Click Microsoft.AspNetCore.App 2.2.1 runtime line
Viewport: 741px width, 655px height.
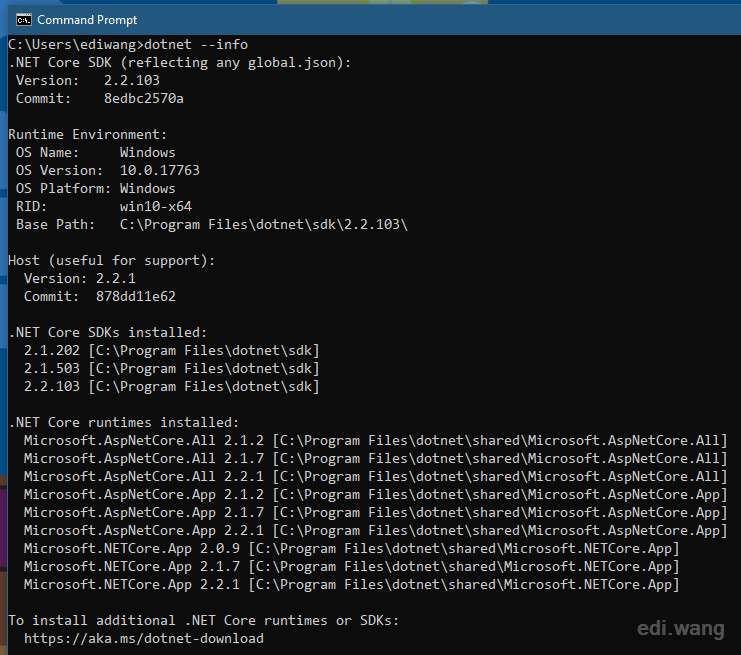click(375, 531)
